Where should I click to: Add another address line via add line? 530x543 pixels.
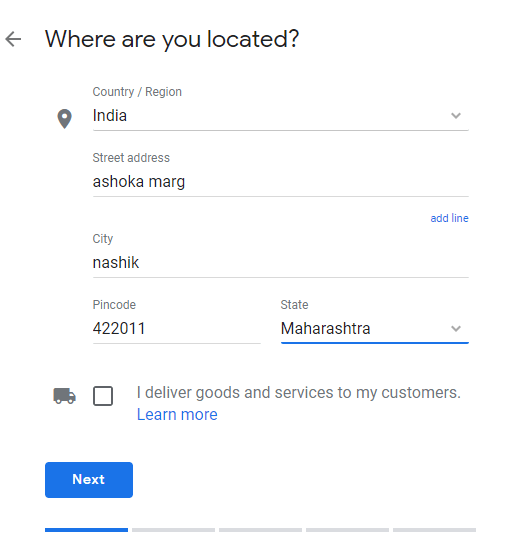(449, 218)
